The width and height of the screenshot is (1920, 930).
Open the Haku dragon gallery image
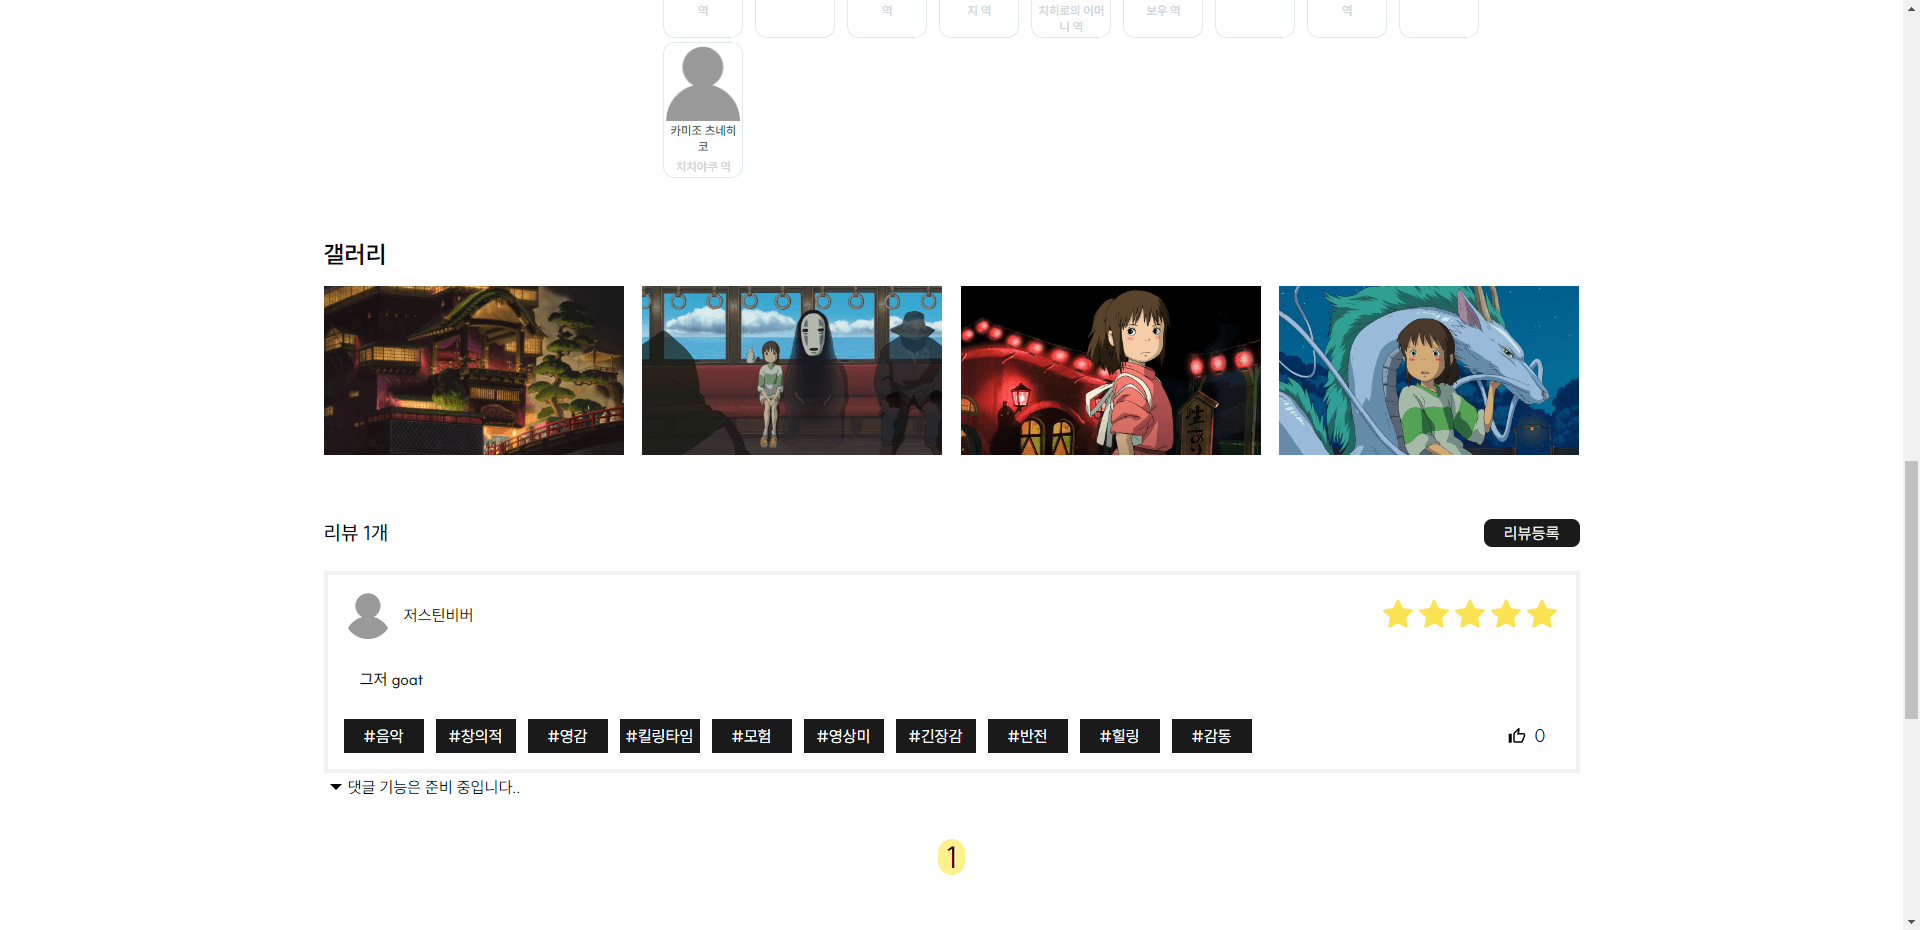1429,370
